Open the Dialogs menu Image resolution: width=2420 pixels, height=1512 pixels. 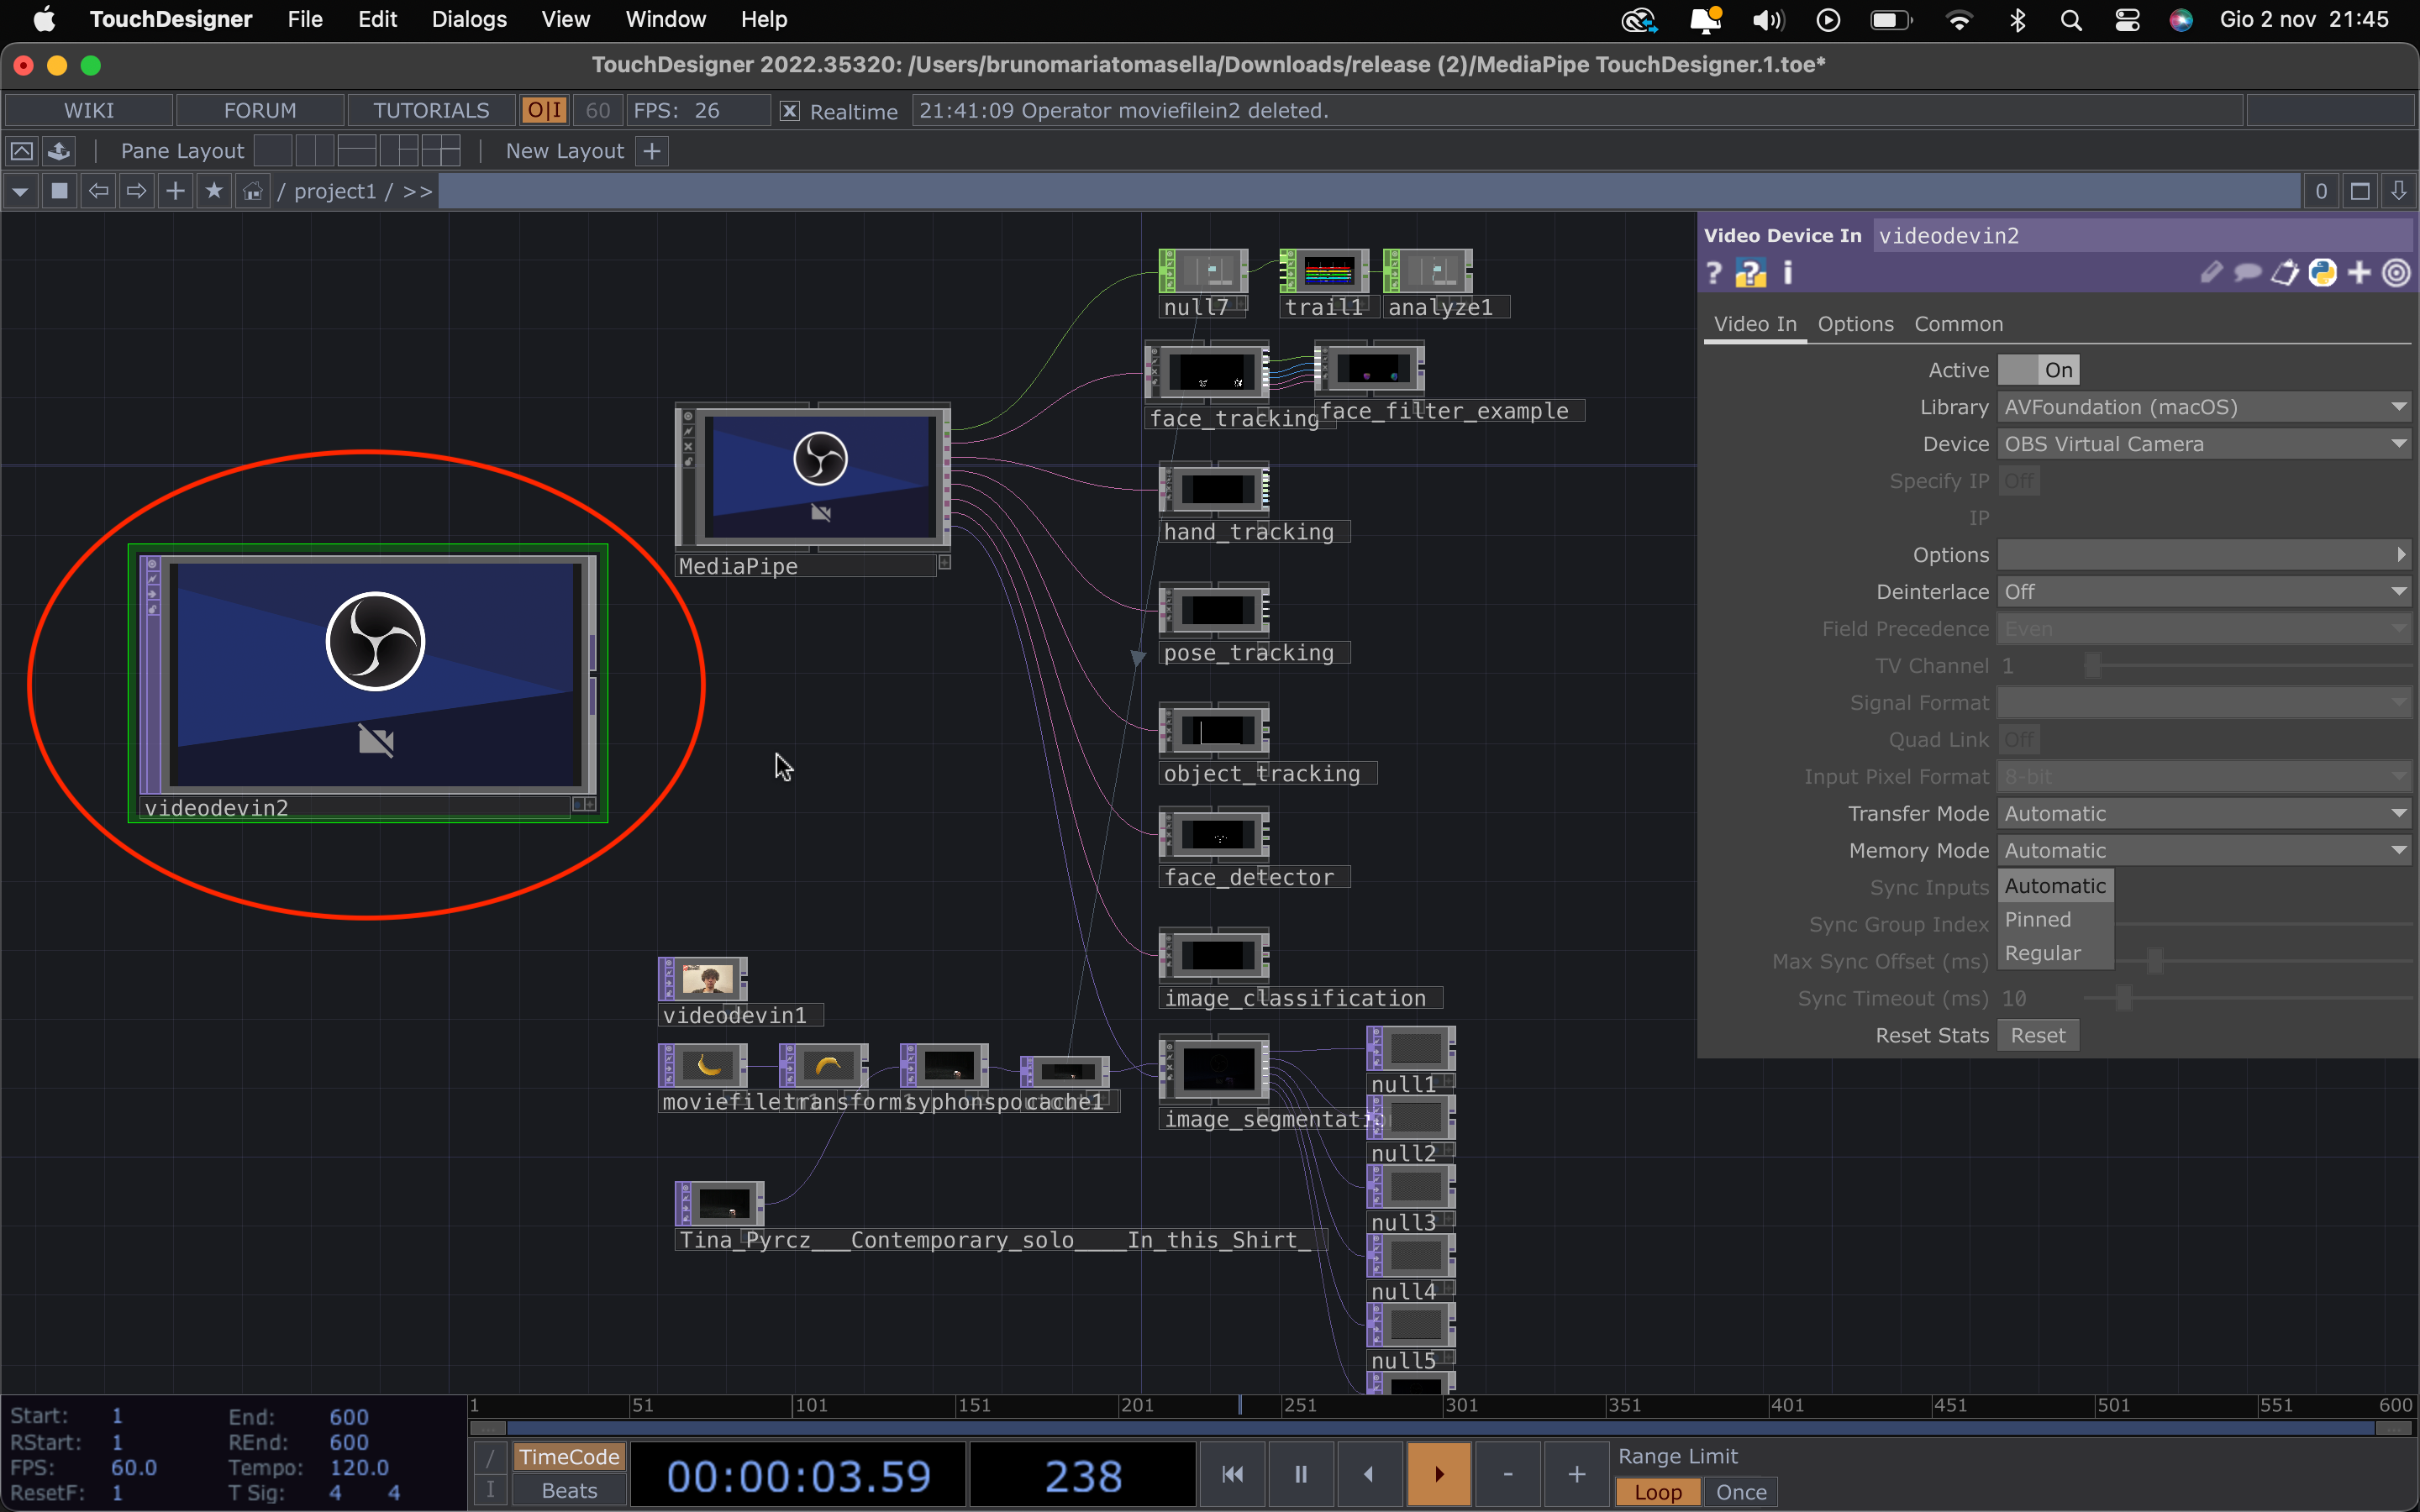[469, 20]
